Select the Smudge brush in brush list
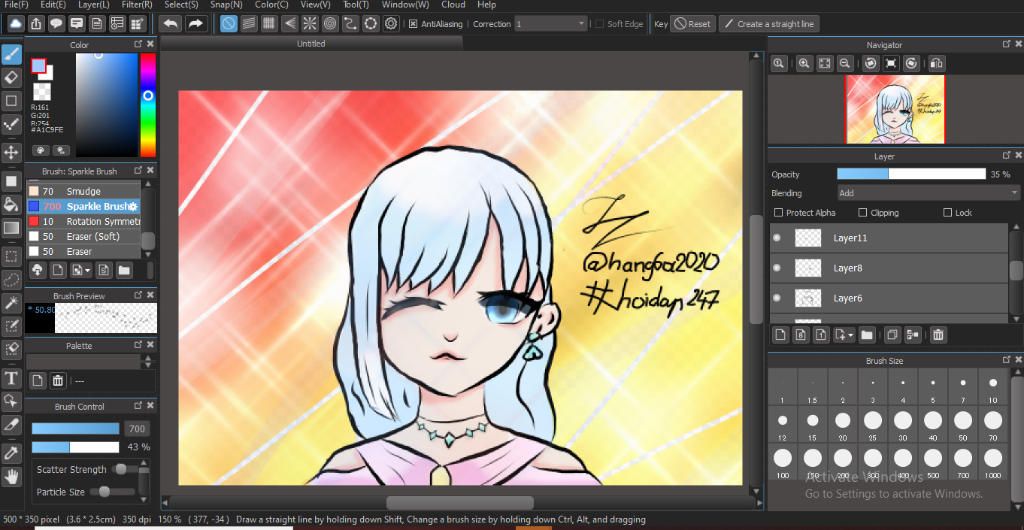The height and width of the screenshot is (530, 1024). coord(83,191)
